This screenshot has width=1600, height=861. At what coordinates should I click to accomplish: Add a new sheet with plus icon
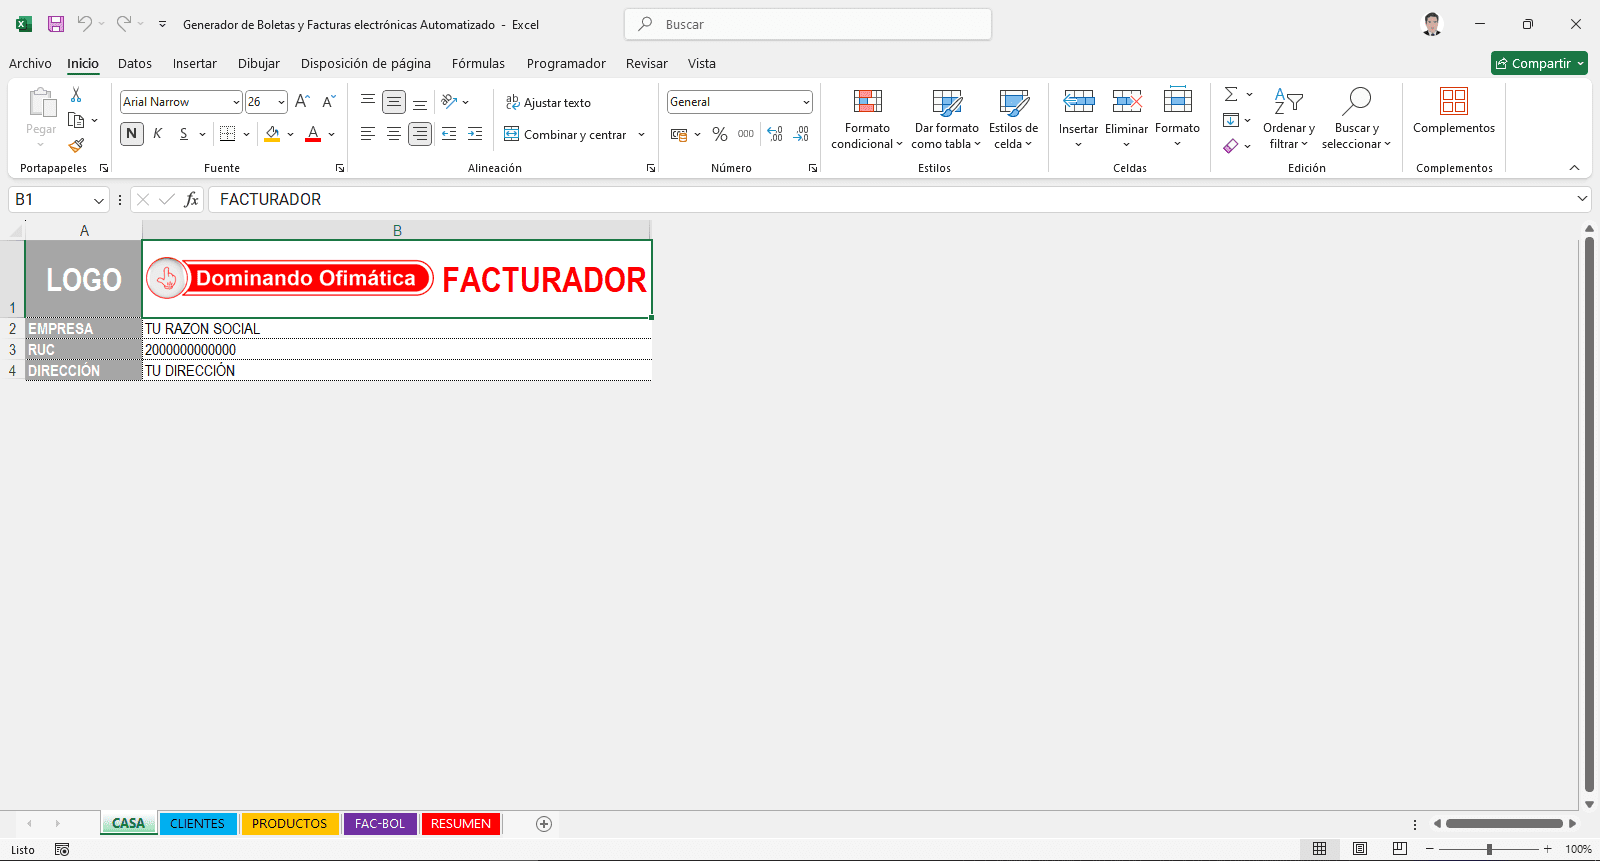(x=544, y=824)
